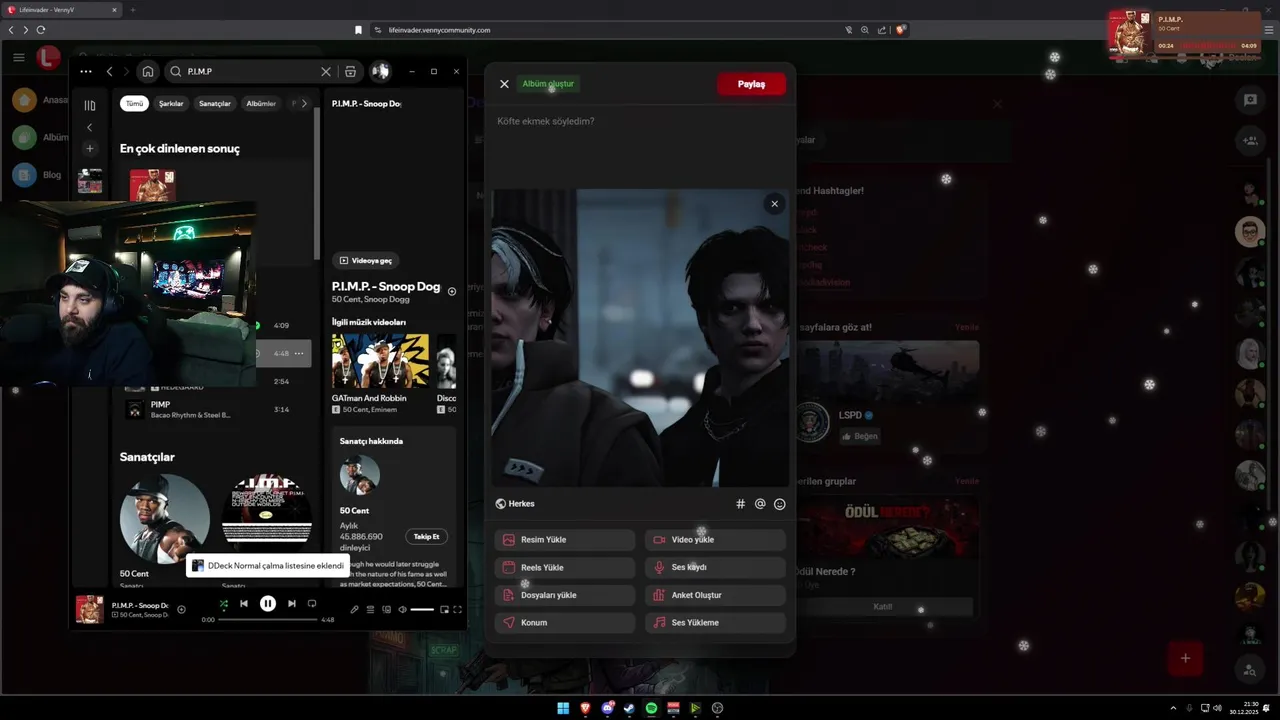Open GATman And Robbin video thumbnail
The width and height of the screenshot is (1280, 720).
tap(380, 360)
